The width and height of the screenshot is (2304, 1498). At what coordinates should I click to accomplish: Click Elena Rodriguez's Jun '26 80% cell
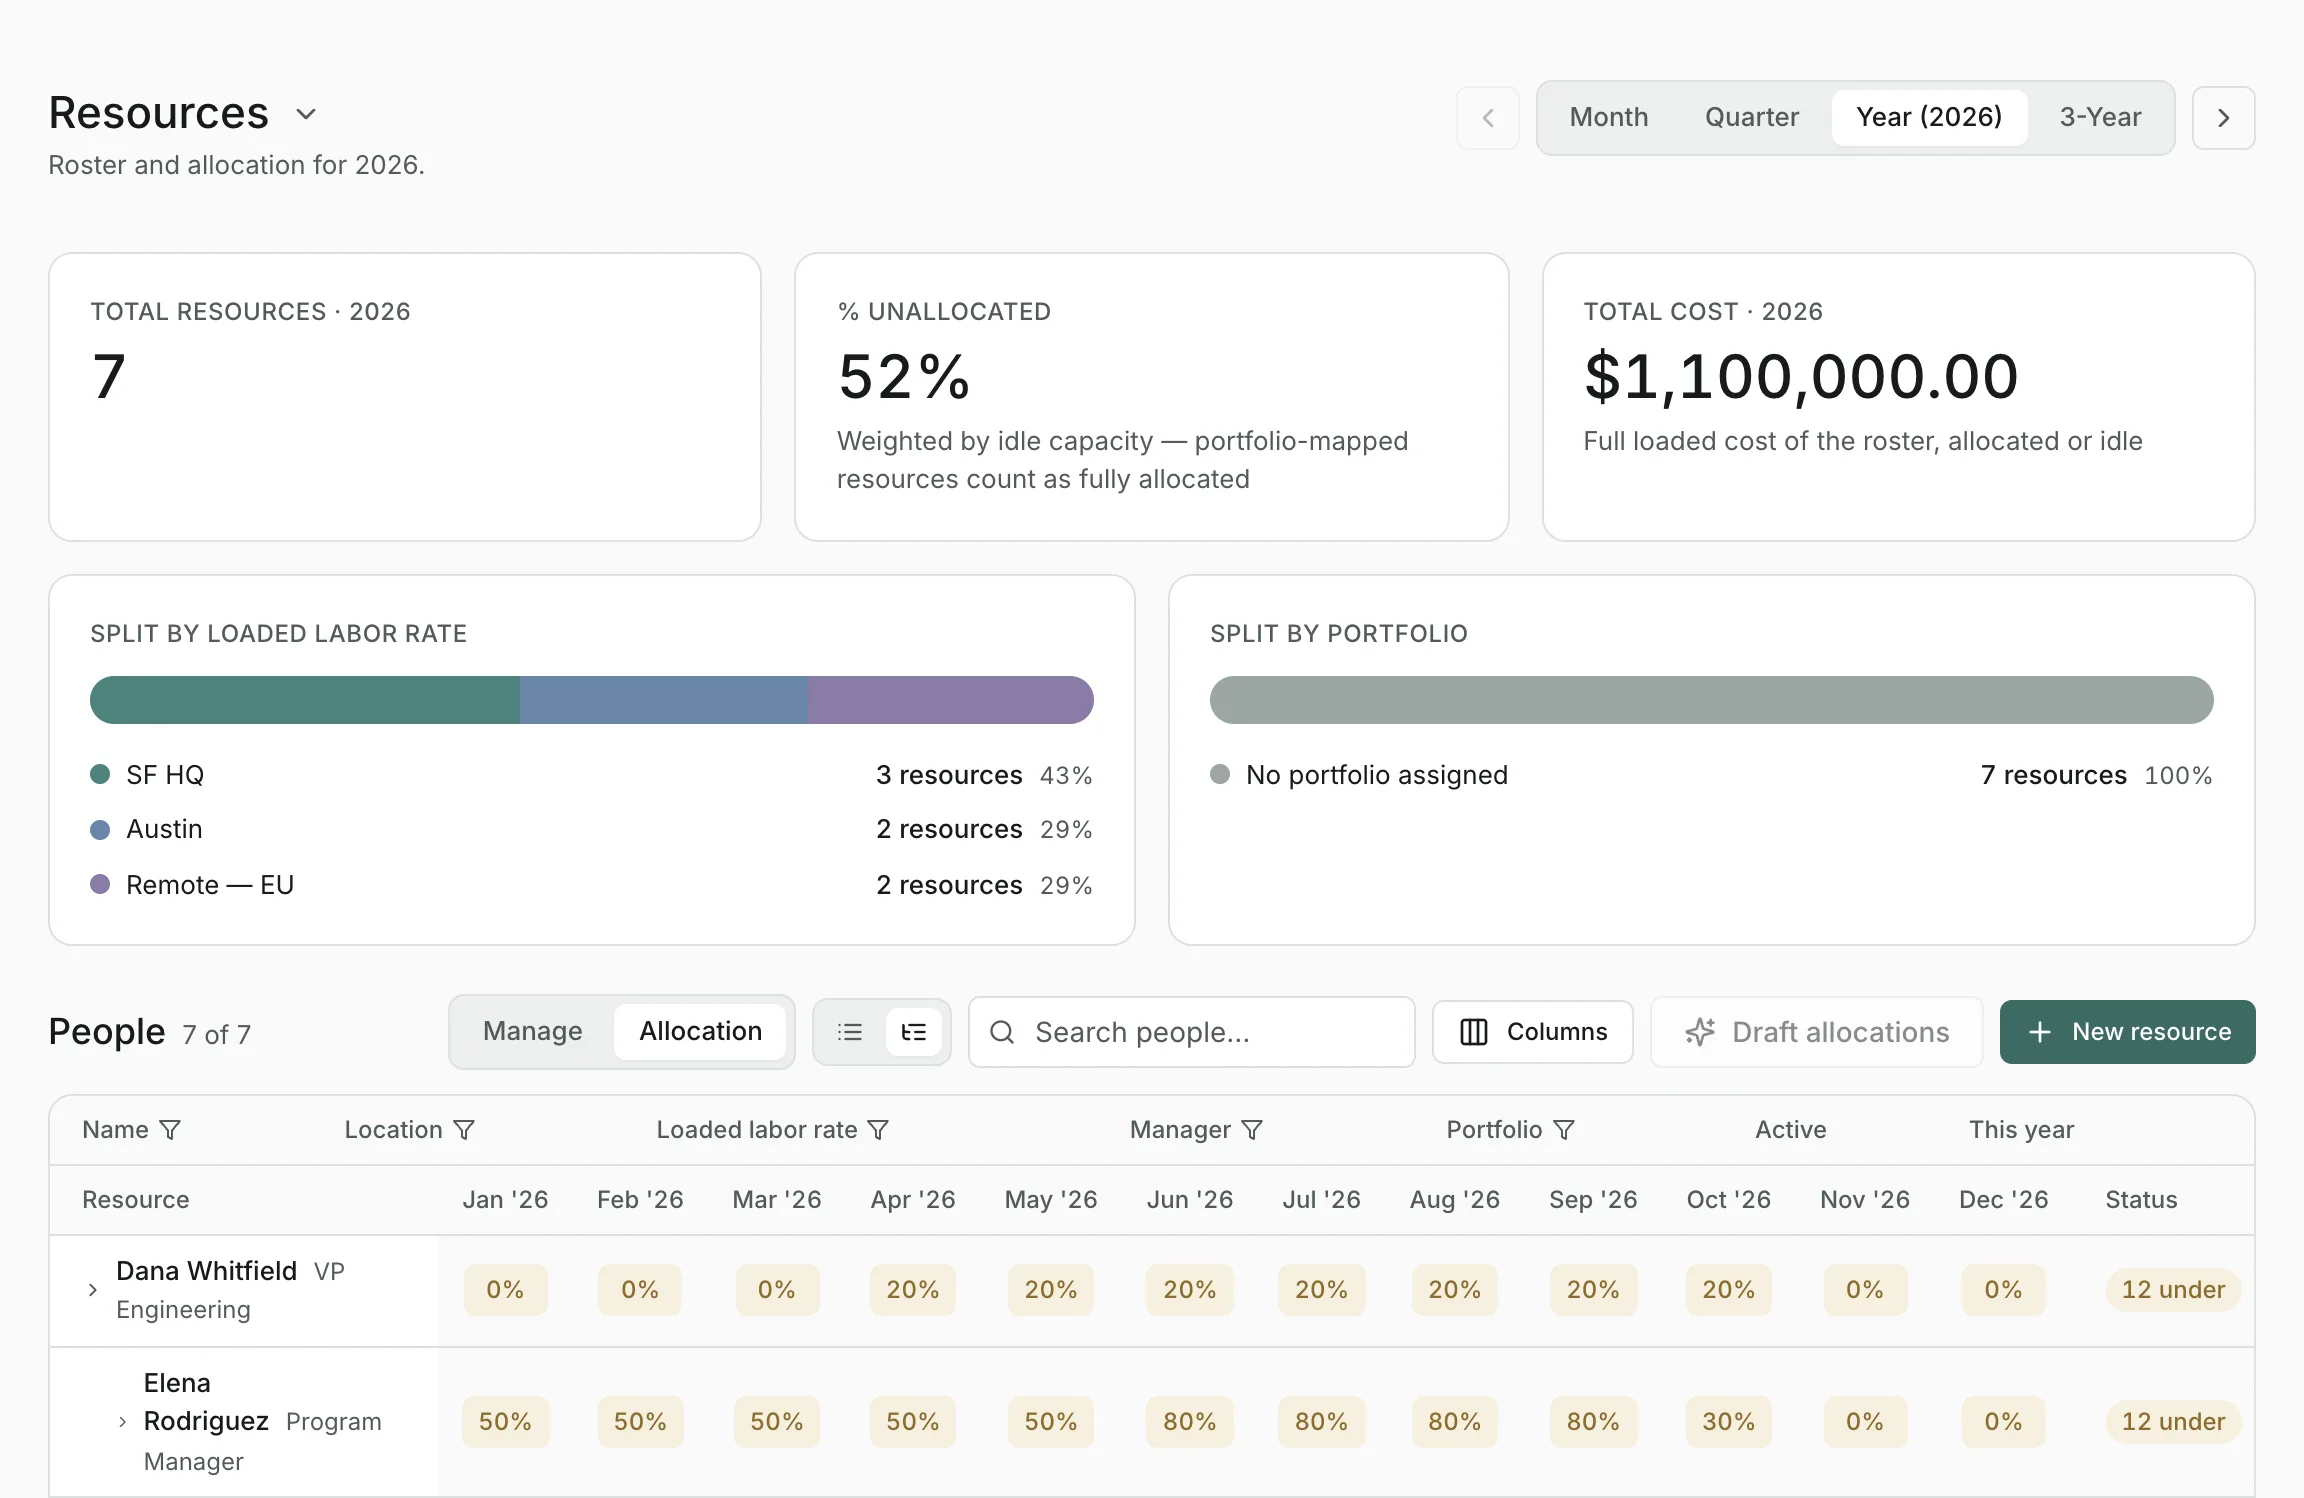(1189, 1422)
